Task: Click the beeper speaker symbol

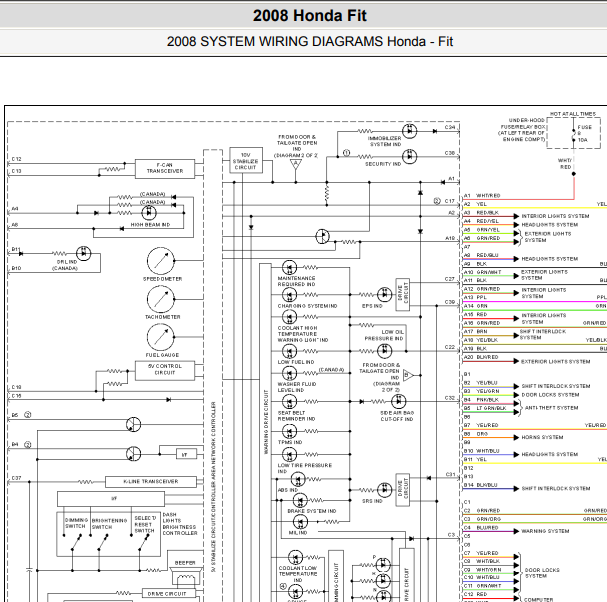Action: pos(186,576)
